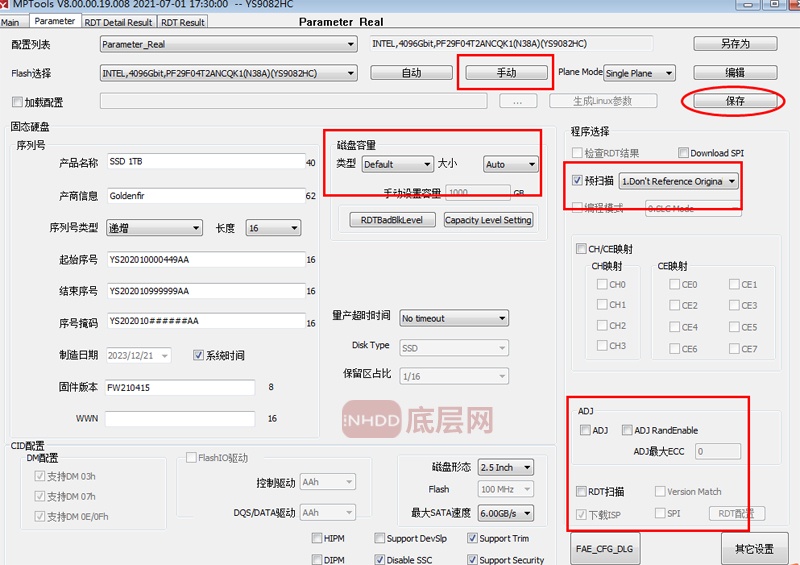Click the 产品名称 input field
Screen dimensions: 800x565
[x=204, y=163]
